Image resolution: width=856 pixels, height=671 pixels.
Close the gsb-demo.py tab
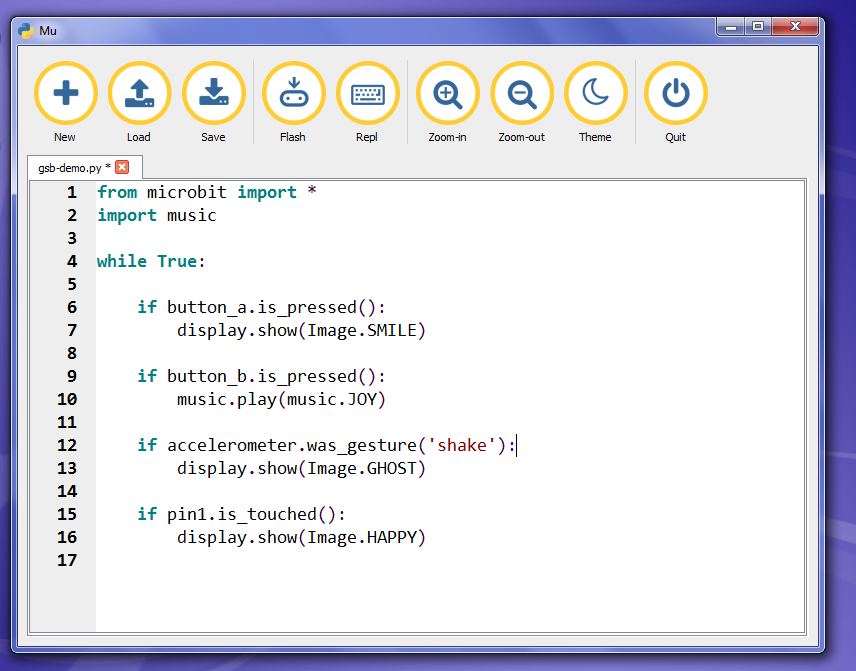[122, 167]
